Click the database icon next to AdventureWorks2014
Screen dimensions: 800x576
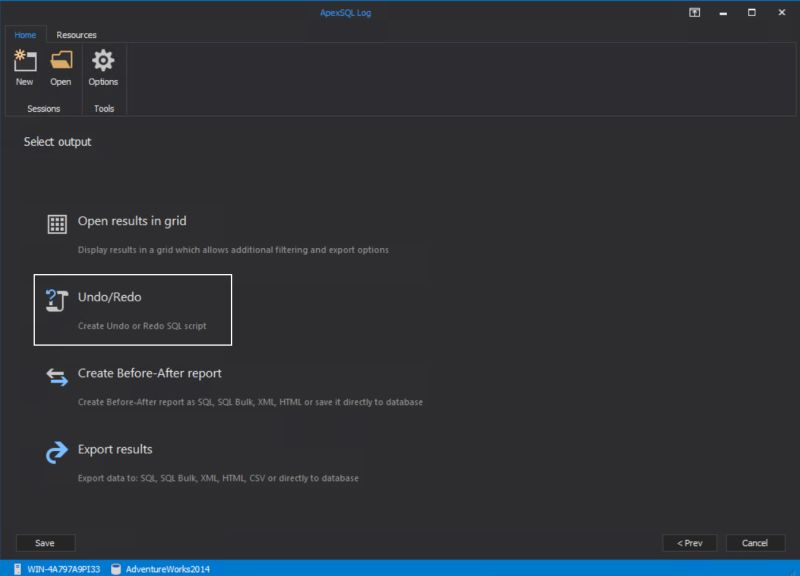tap(118, 567)
